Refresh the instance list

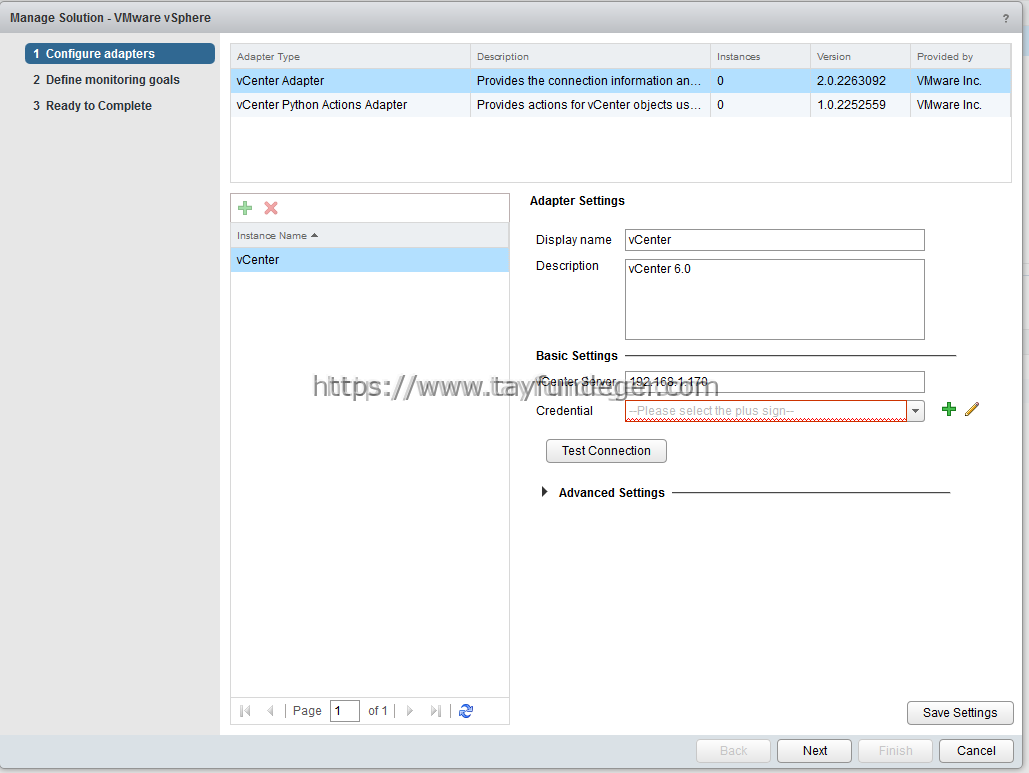(466, 711)
